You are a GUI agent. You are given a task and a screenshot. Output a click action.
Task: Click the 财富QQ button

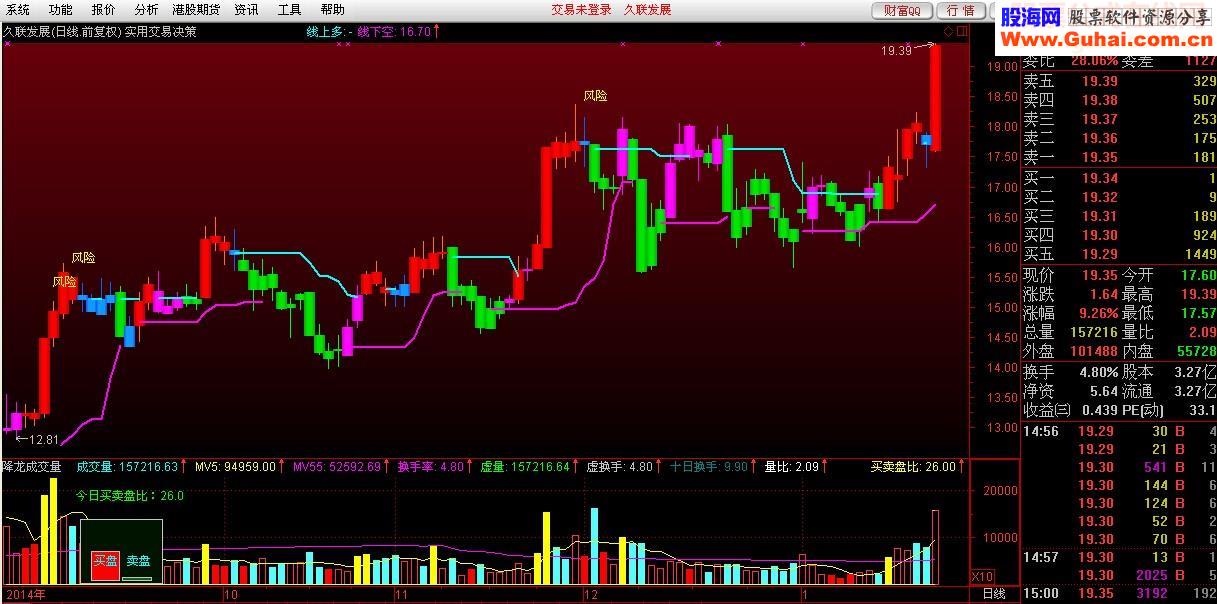point(902,10)
